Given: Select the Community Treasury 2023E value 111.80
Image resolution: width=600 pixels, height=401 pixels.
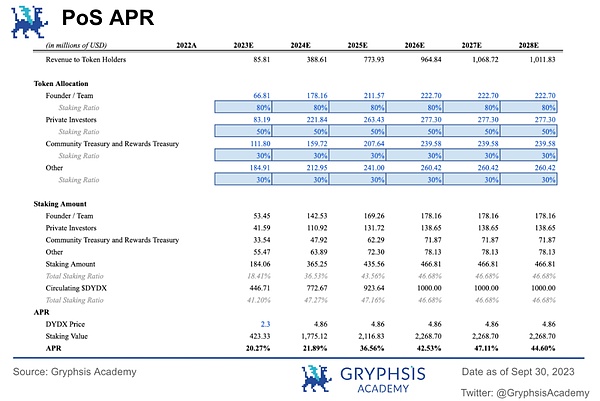Looking at the screenshot, I should click(x=254, y=142).
